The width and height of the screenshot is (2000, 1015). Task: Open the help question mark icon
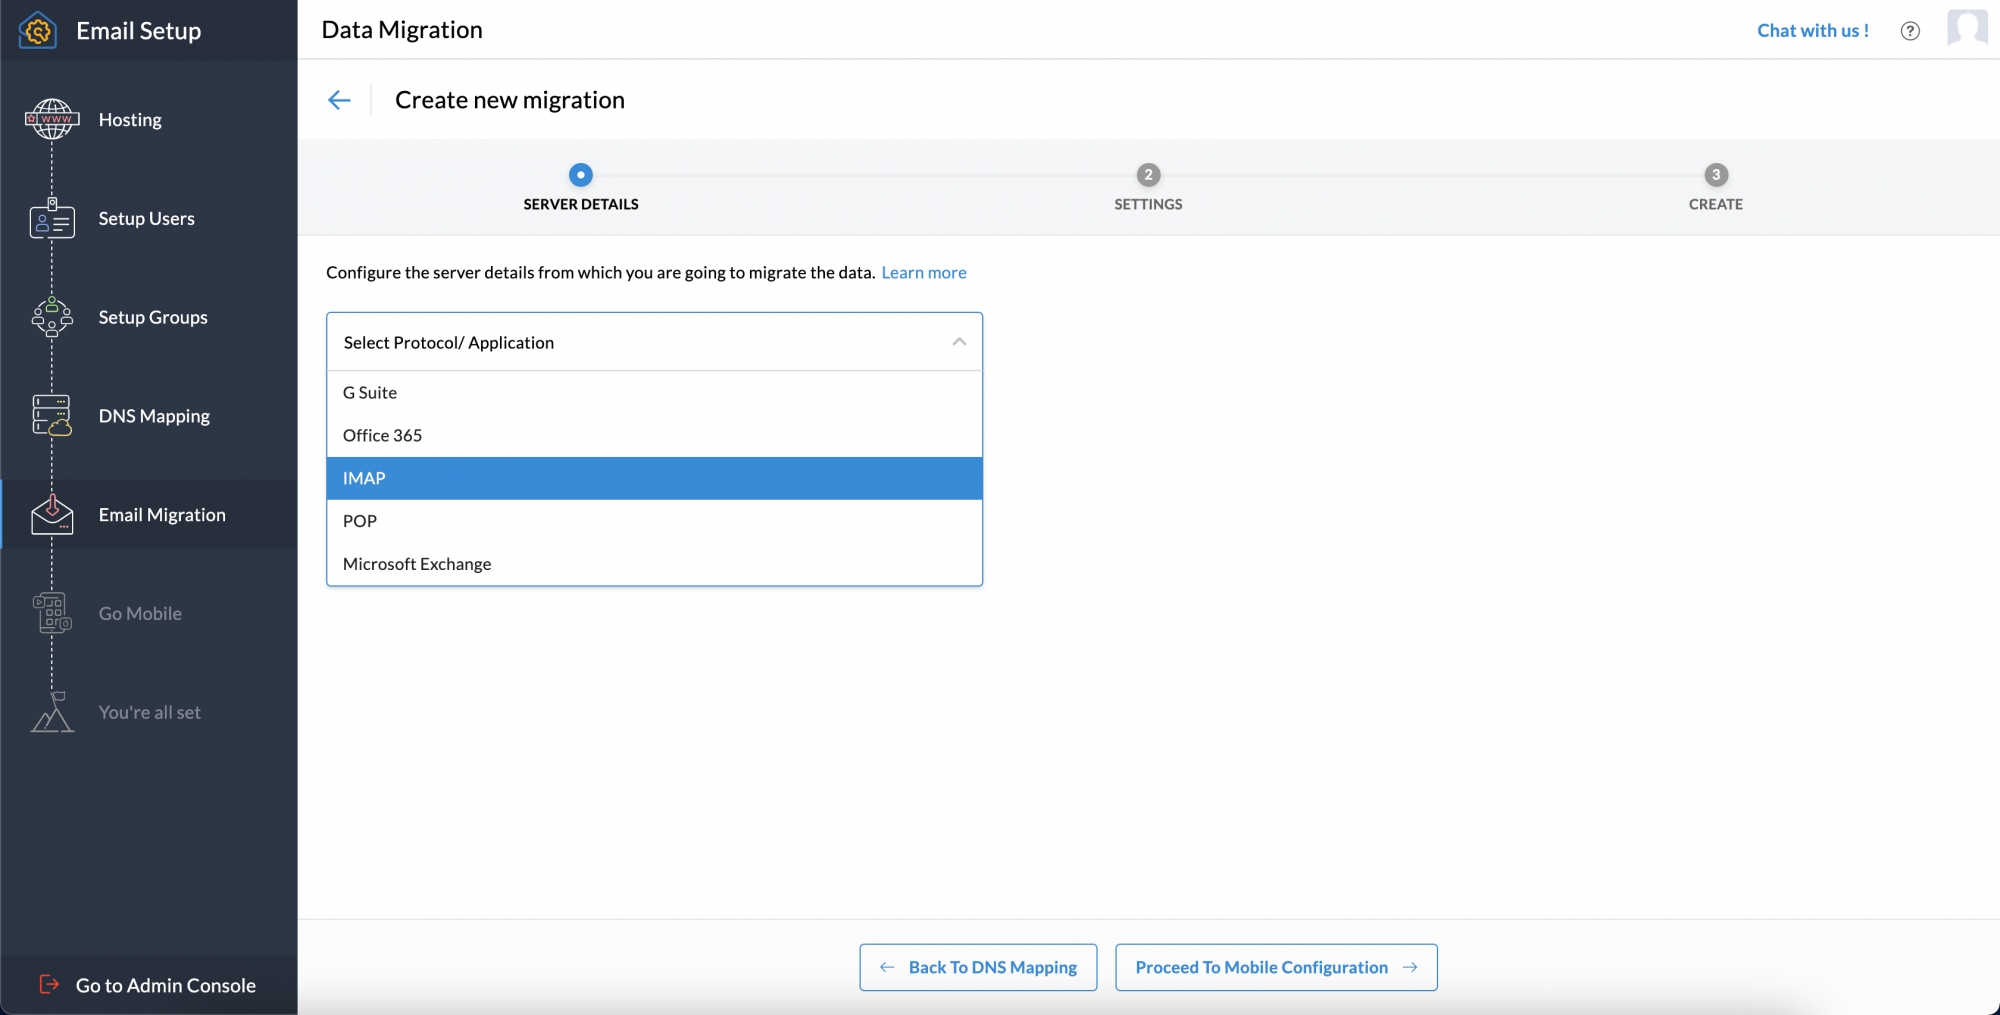[1910, 30]
